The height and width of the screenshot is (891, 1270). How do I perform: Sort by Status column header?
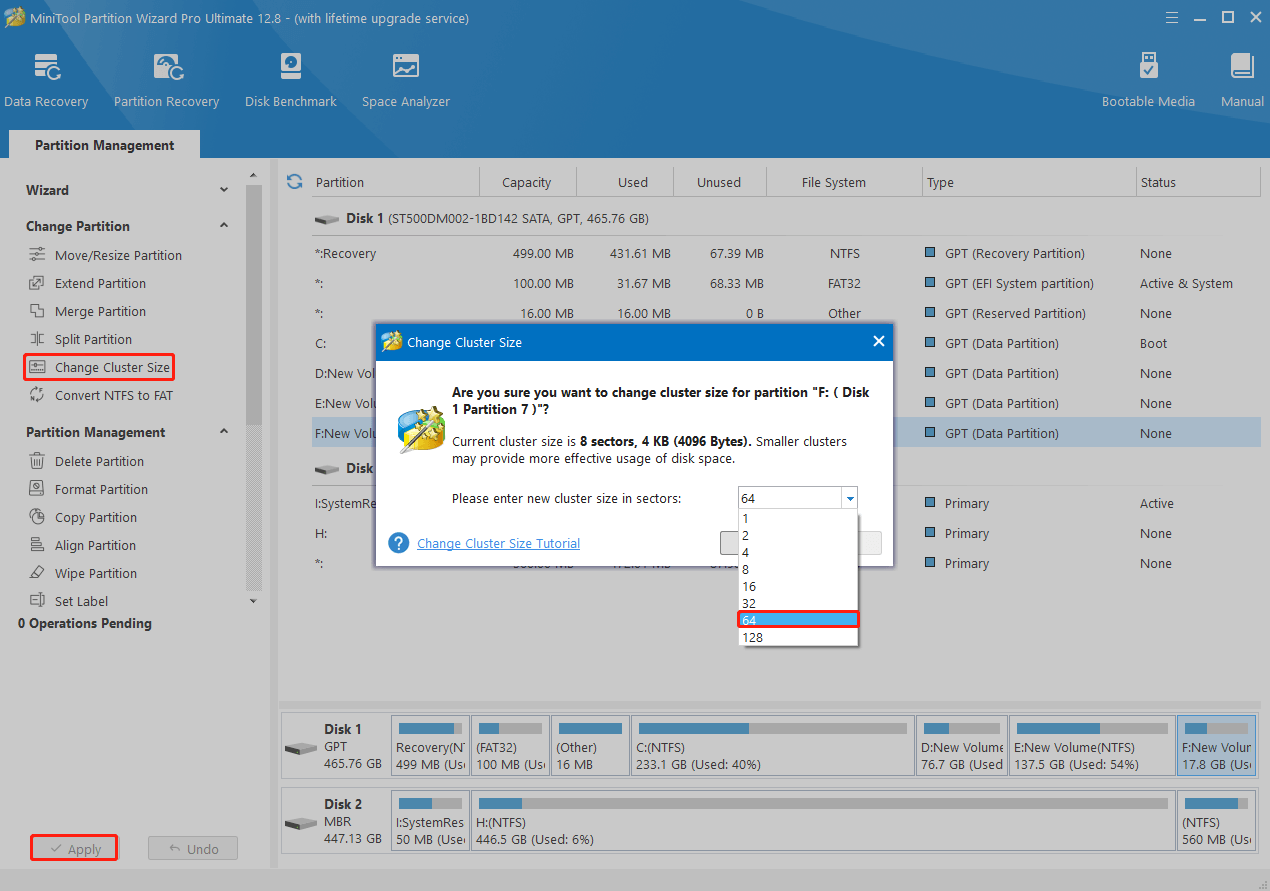(1198, 182)
